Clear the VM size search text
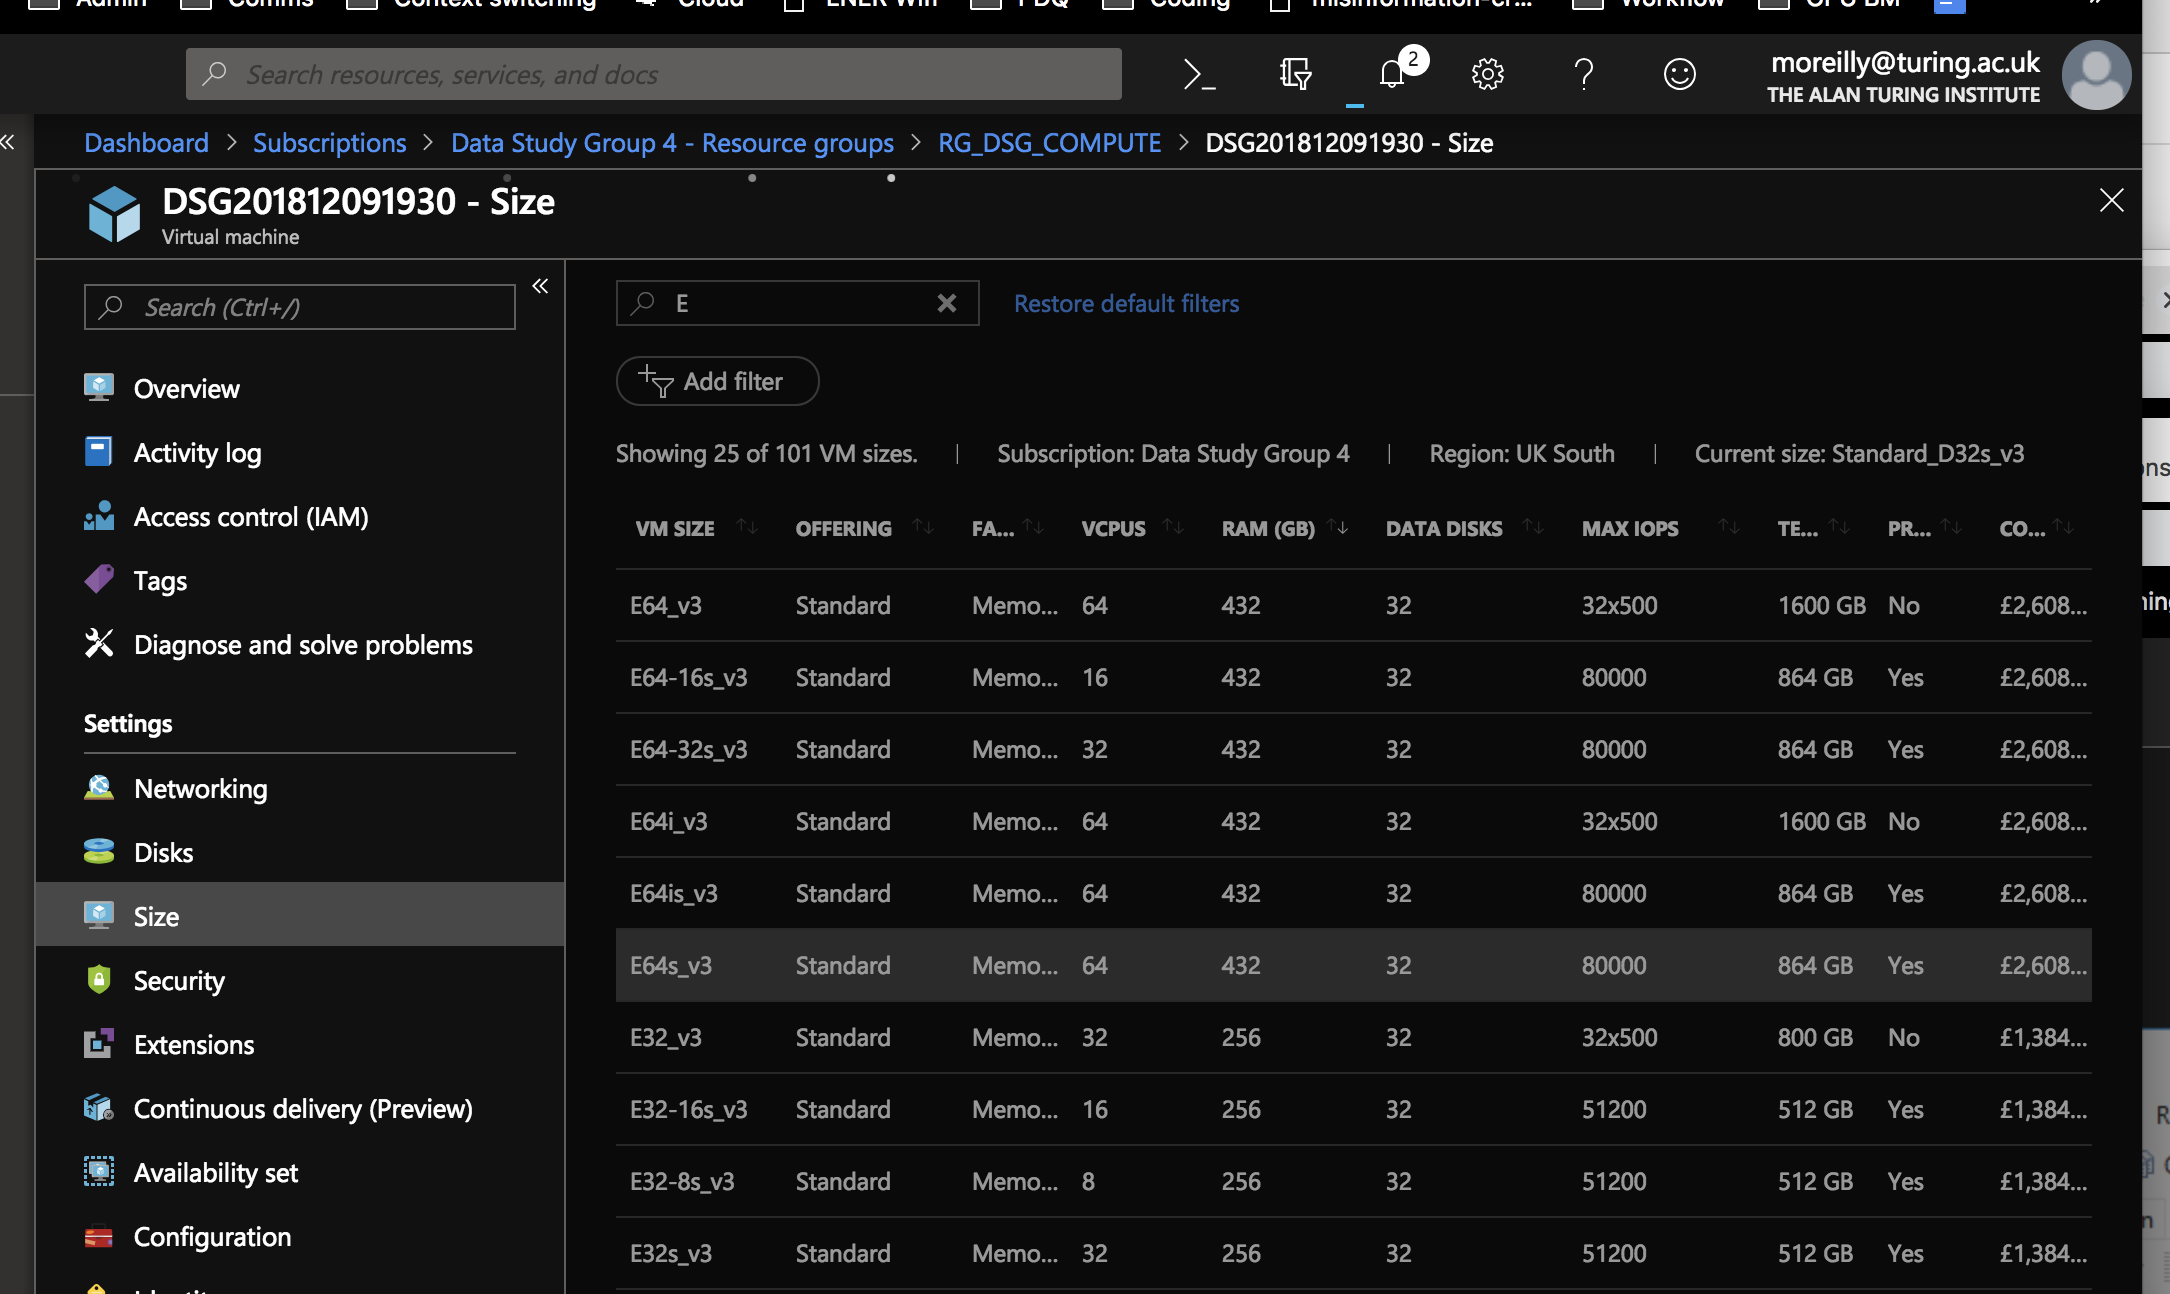The width and height of the screenshot is (2170, 1294). click(946, 303)
